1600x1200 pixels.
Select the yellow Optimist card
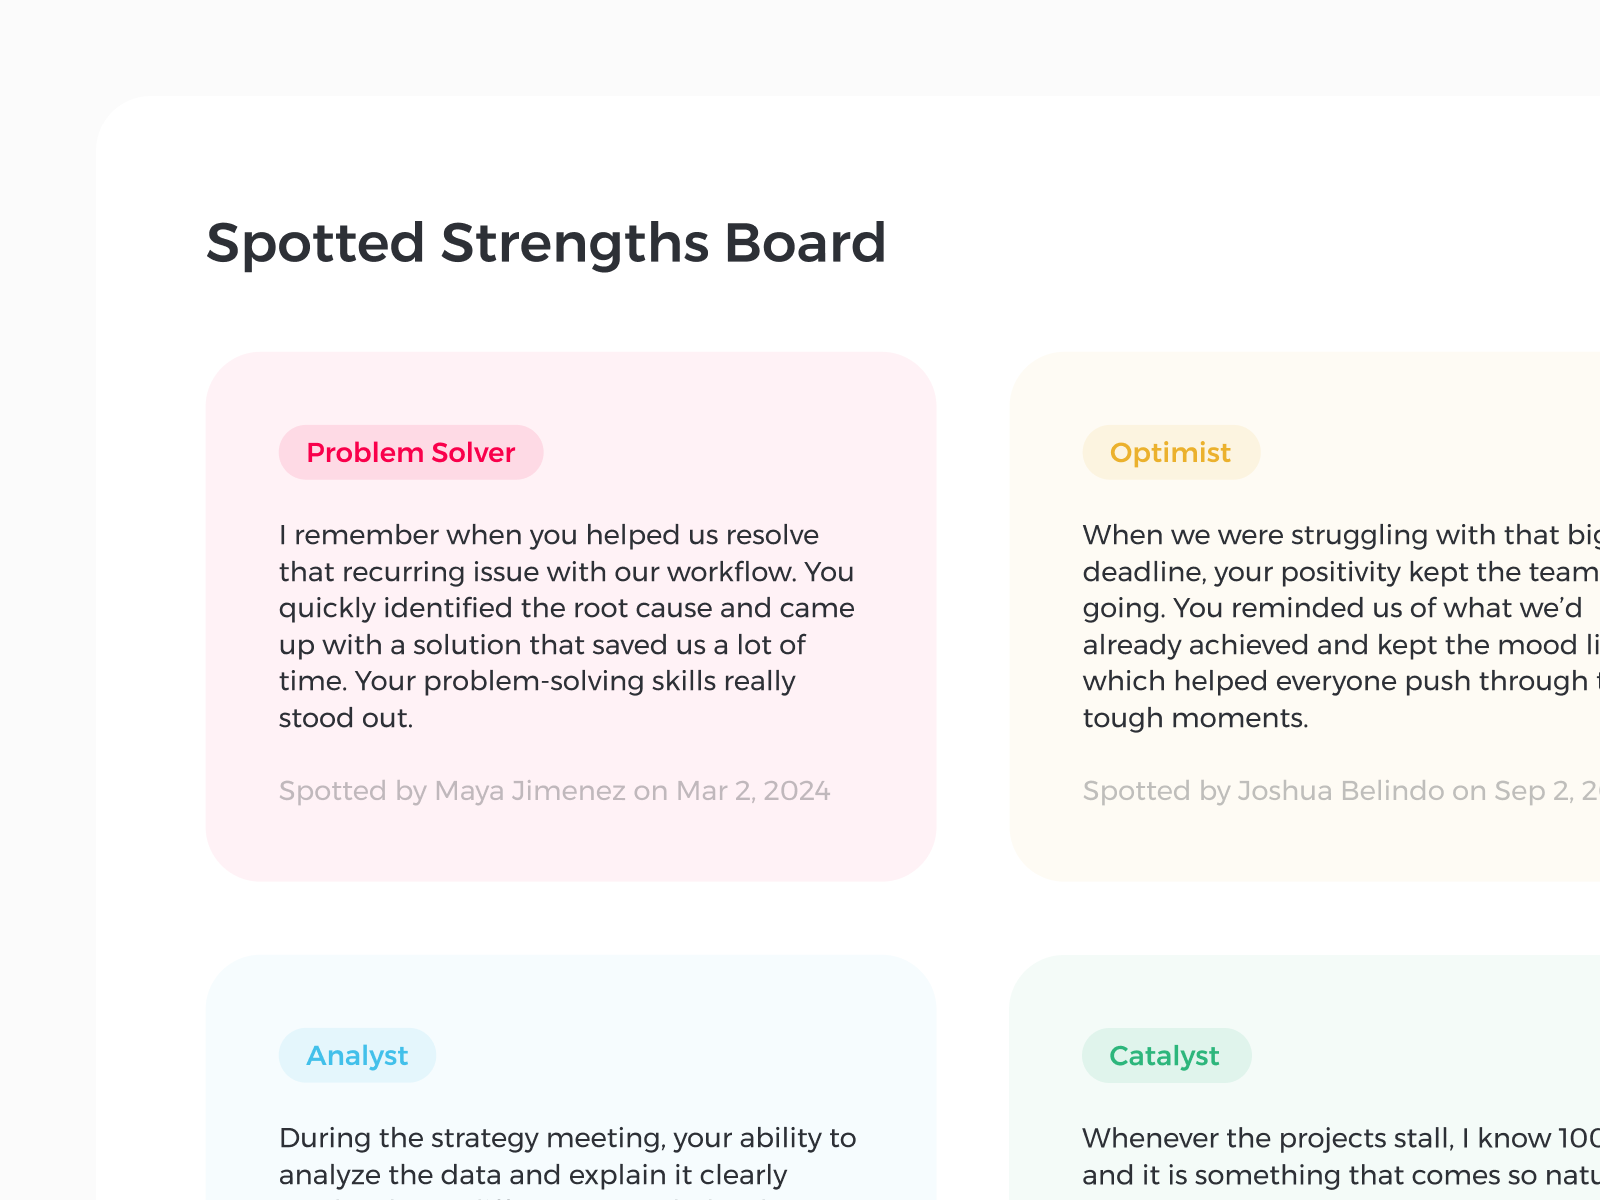(x=1305, y=617)
